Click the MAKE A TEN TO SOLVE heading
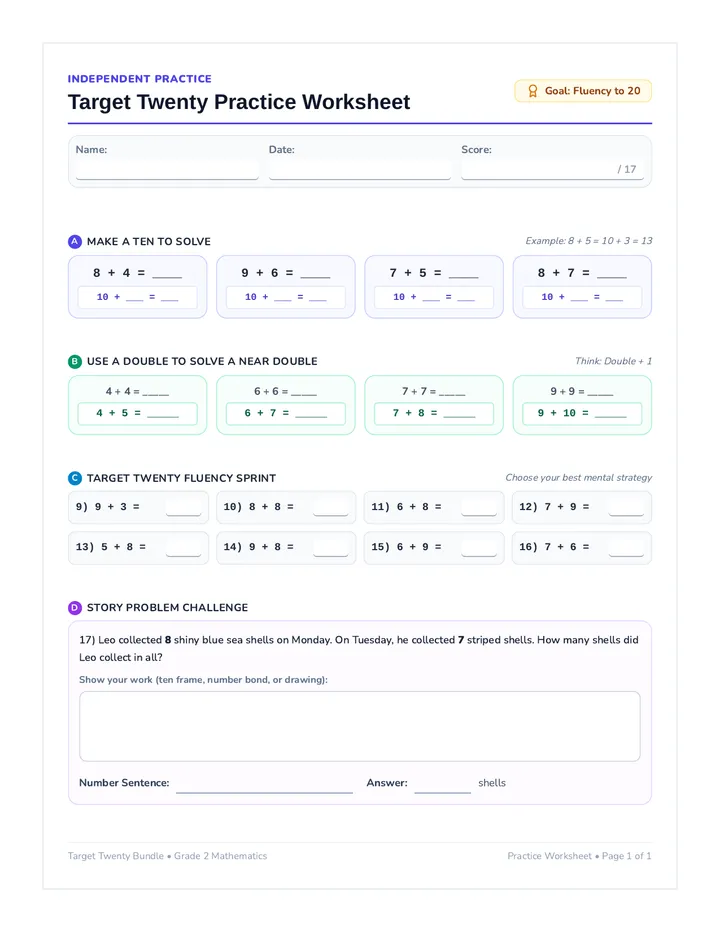 [x=149, y=241]
